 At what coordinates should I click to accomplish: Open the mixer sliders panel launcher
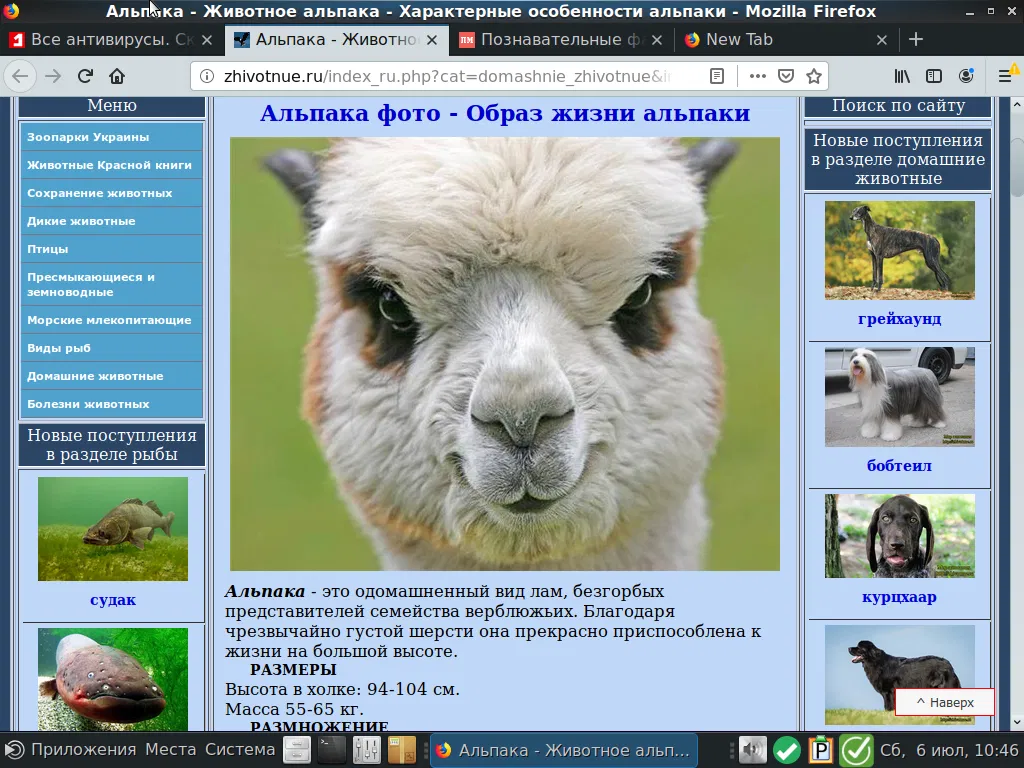coord(366,750)
